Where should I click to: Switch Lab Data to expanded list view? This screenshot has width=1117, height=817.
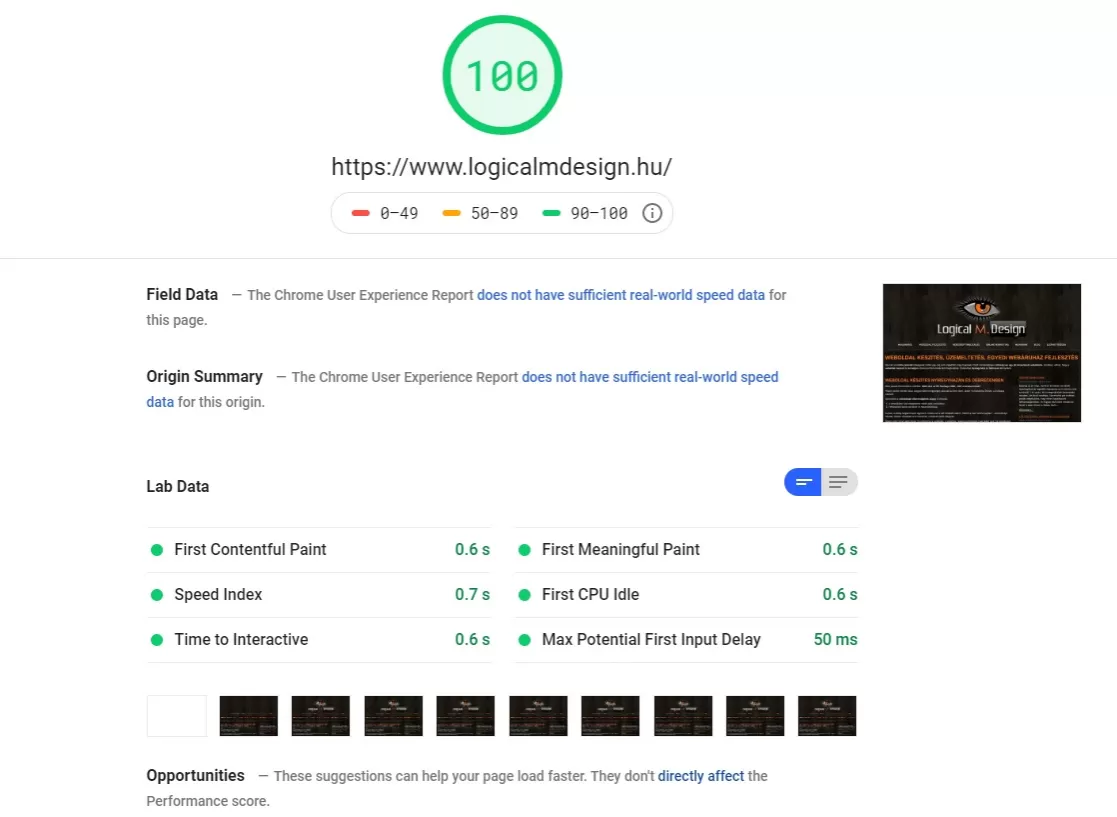[x=839, y=482]
